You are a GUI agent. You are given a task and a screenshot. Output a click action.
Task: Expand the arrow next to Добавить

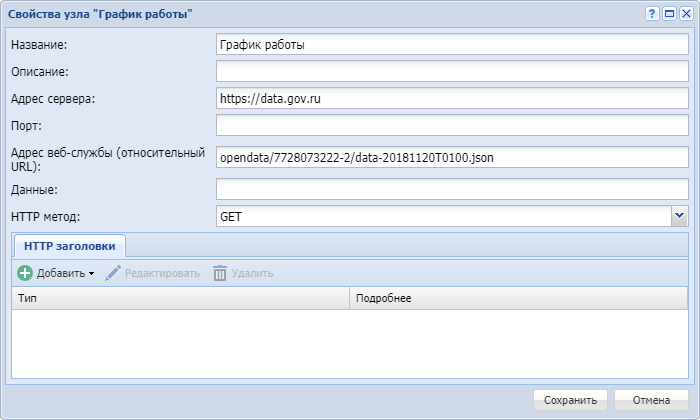[91, 274]
